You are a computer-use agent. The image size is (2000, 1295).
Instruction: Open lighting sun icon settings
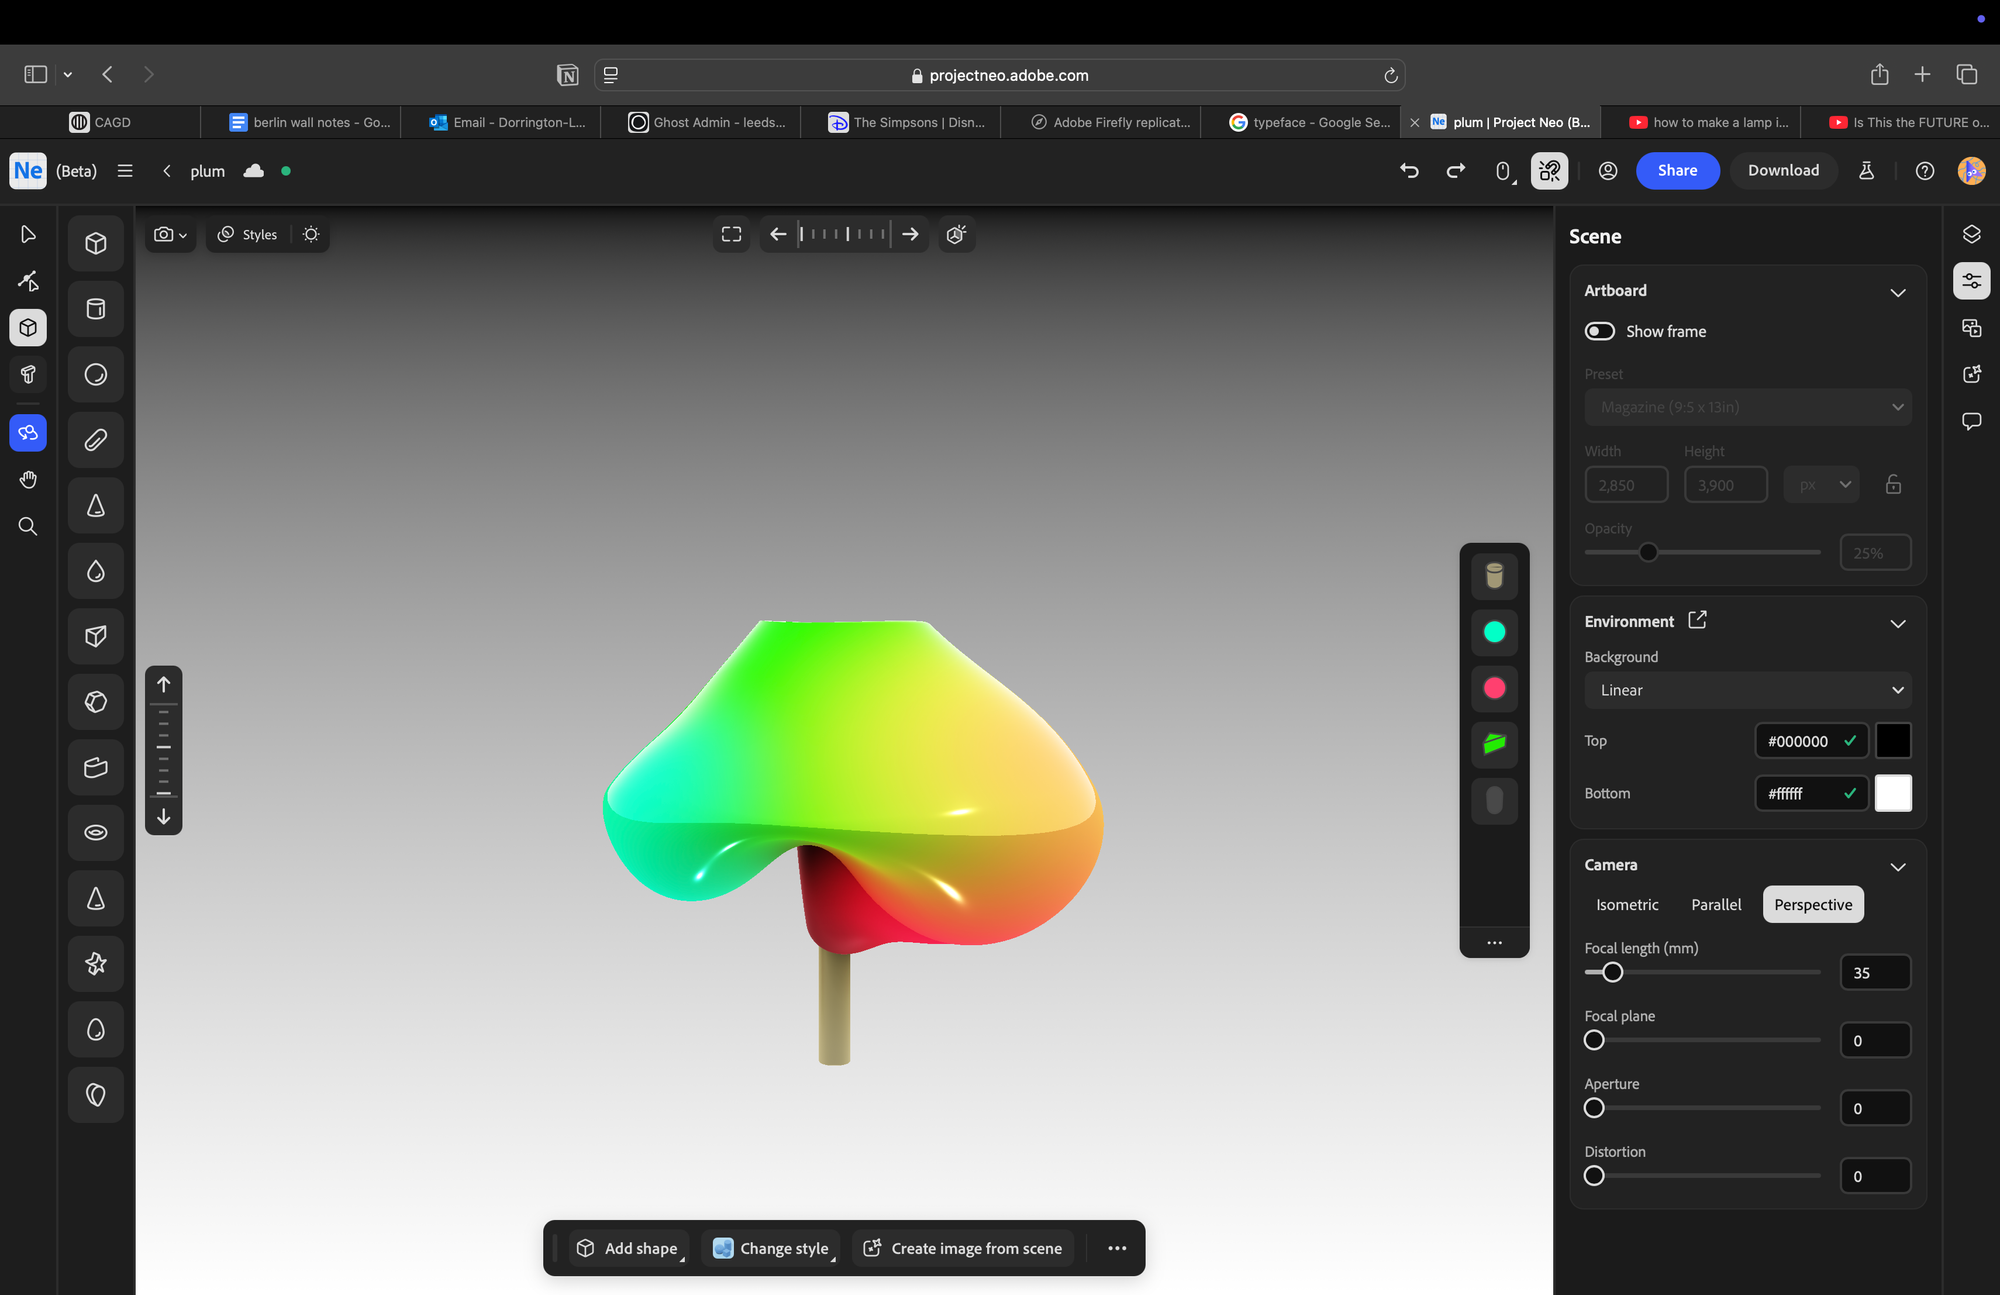[x=311, y=234]
